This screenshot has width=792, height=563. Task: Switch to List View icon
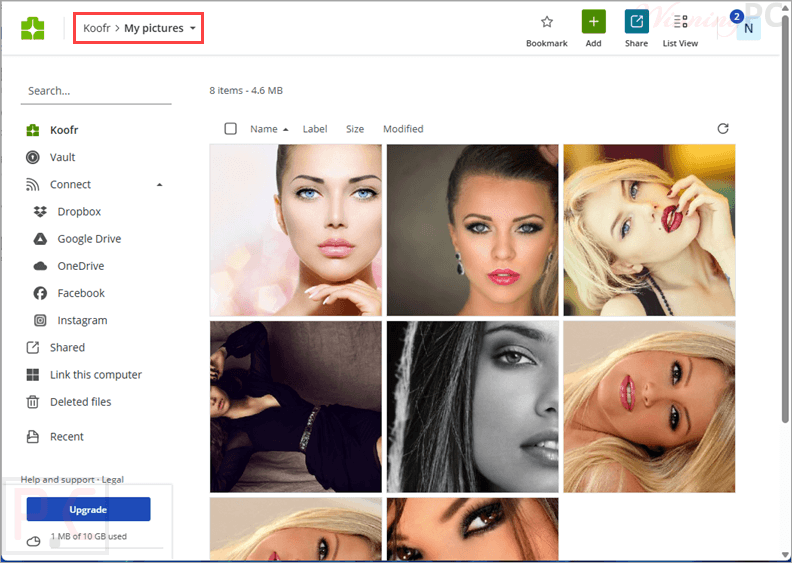(680, 21)
